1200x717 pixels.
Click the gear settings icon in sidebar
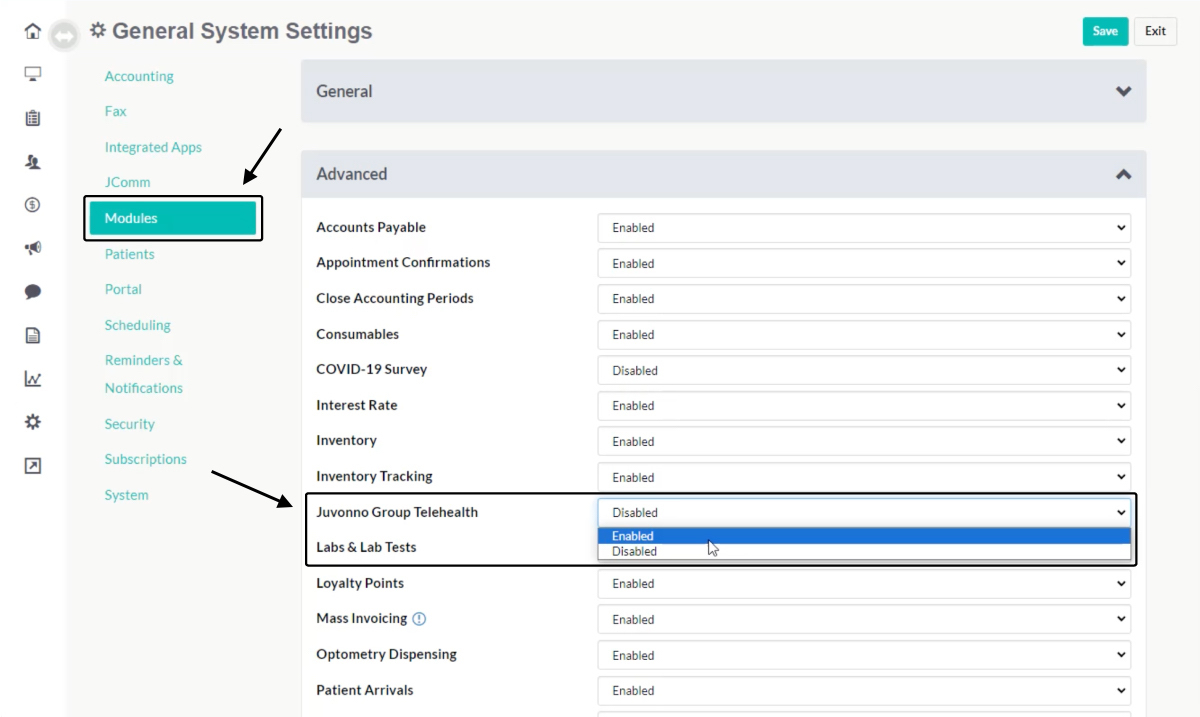tap(33, 422)
